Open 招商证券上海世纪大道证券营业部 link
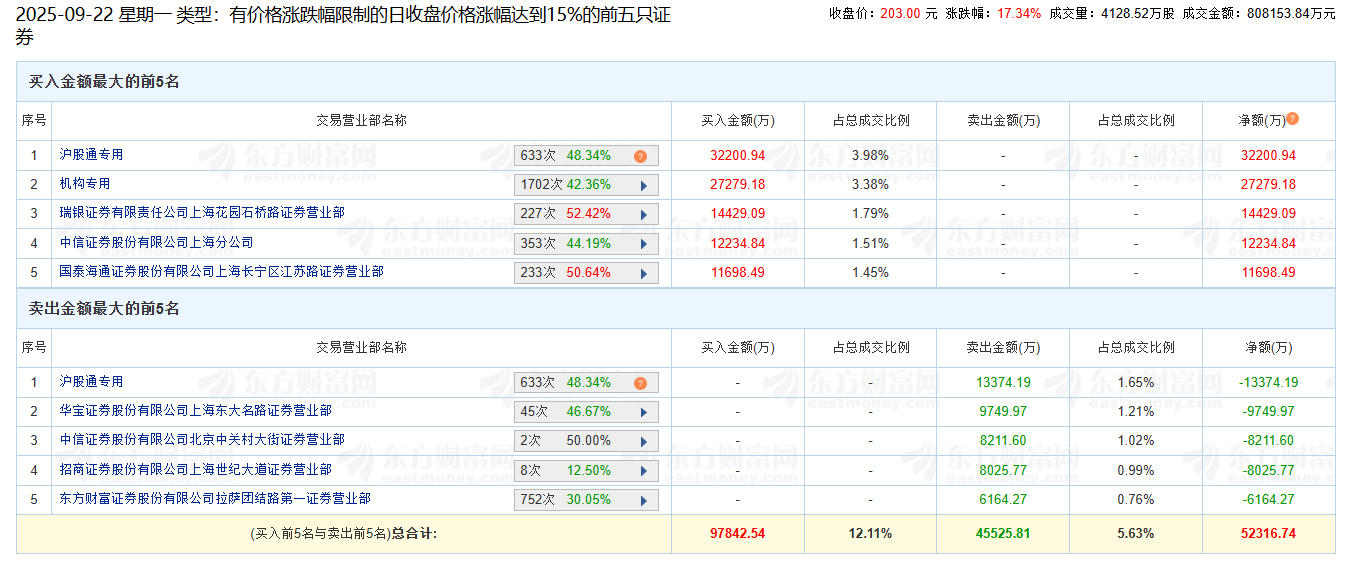 (x=195, y=469)
